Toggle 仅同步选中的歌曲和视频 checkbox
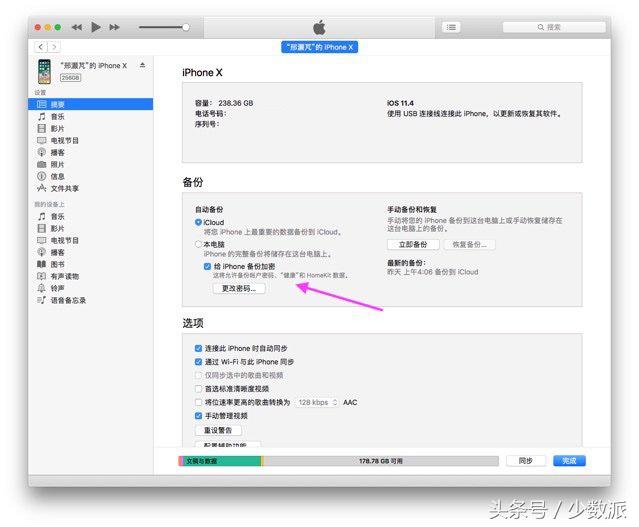This screenshot has height=527, width=639. click(x=198, y=375)
